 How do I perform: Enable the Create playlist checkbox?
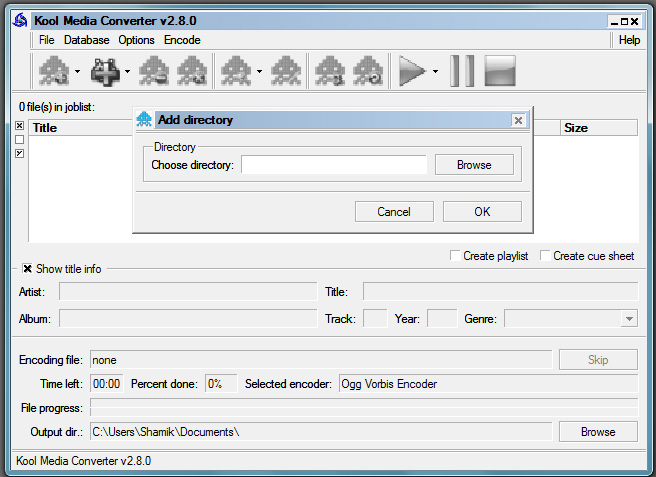[x=455, y=255]
